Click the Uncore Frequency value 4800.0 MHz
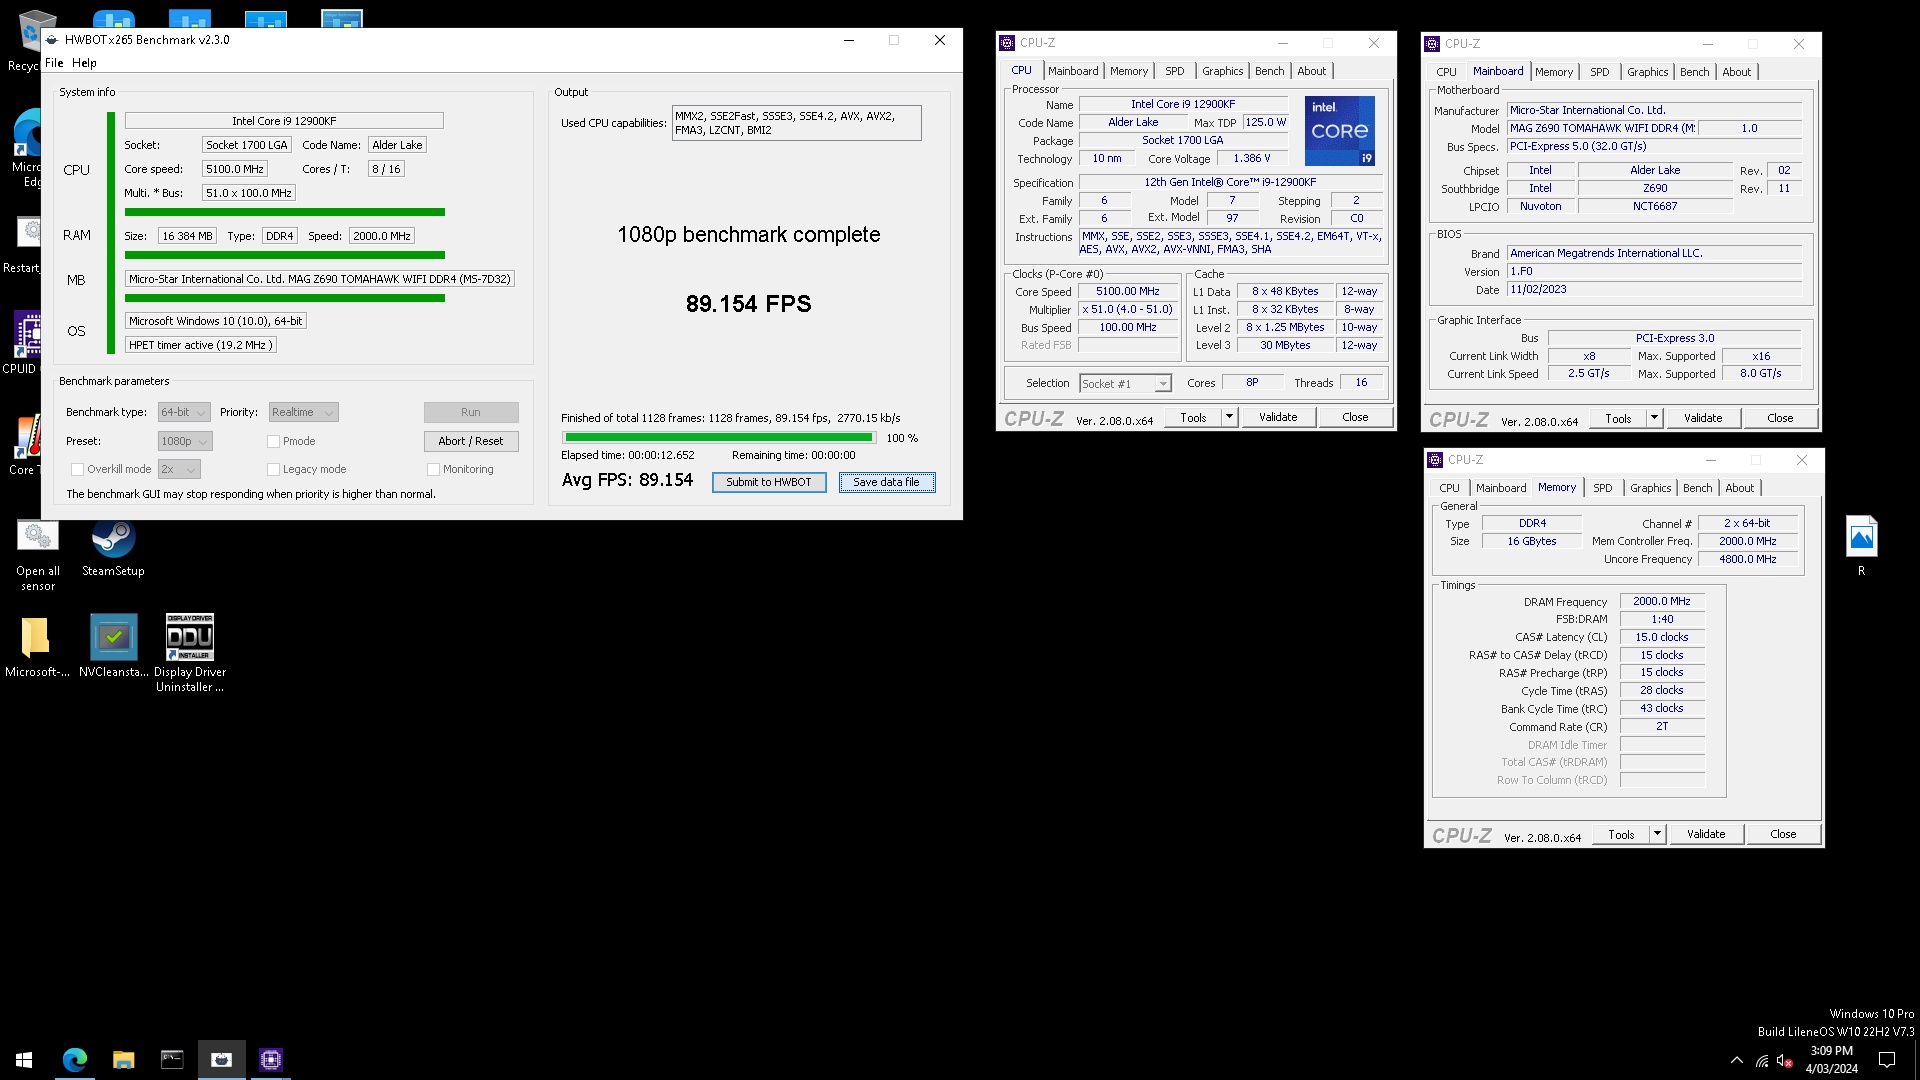1920x1080 pixels. pyautogui.click(x=1748, y=559)
